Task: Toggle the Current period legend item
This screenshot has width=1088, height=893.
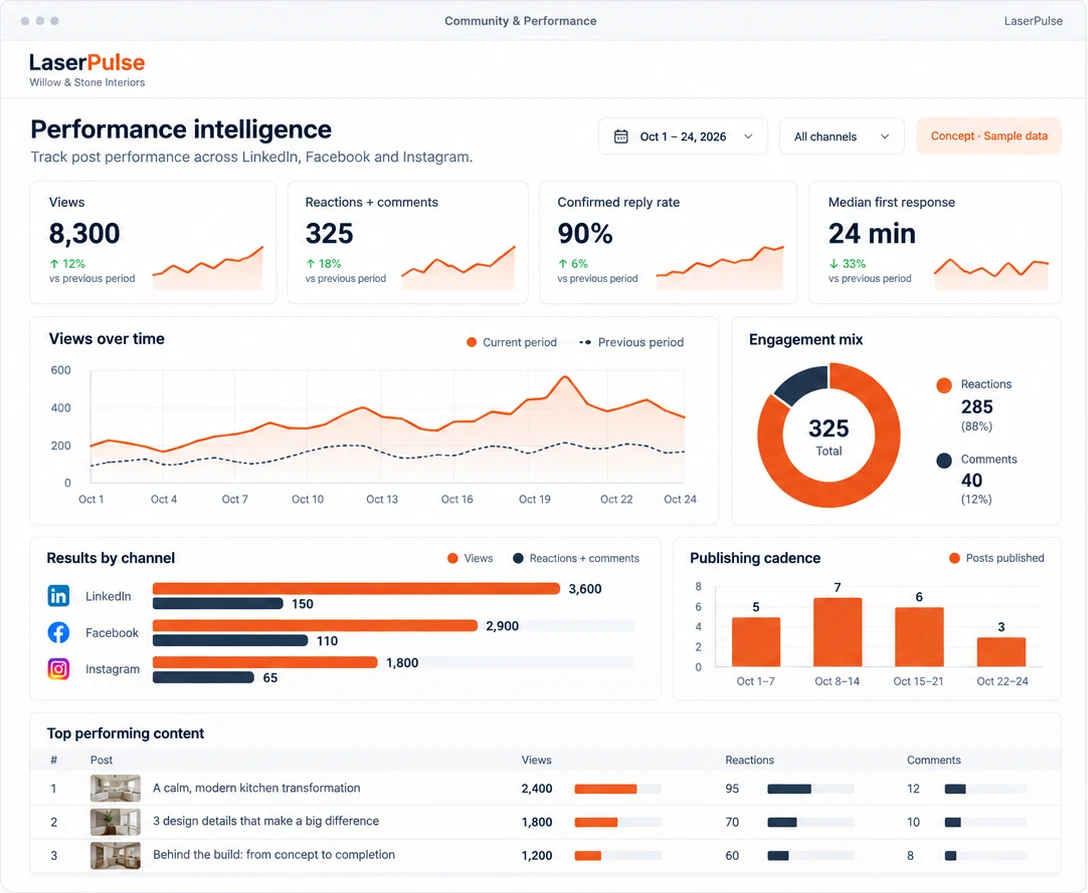Action: click(511, 342)
